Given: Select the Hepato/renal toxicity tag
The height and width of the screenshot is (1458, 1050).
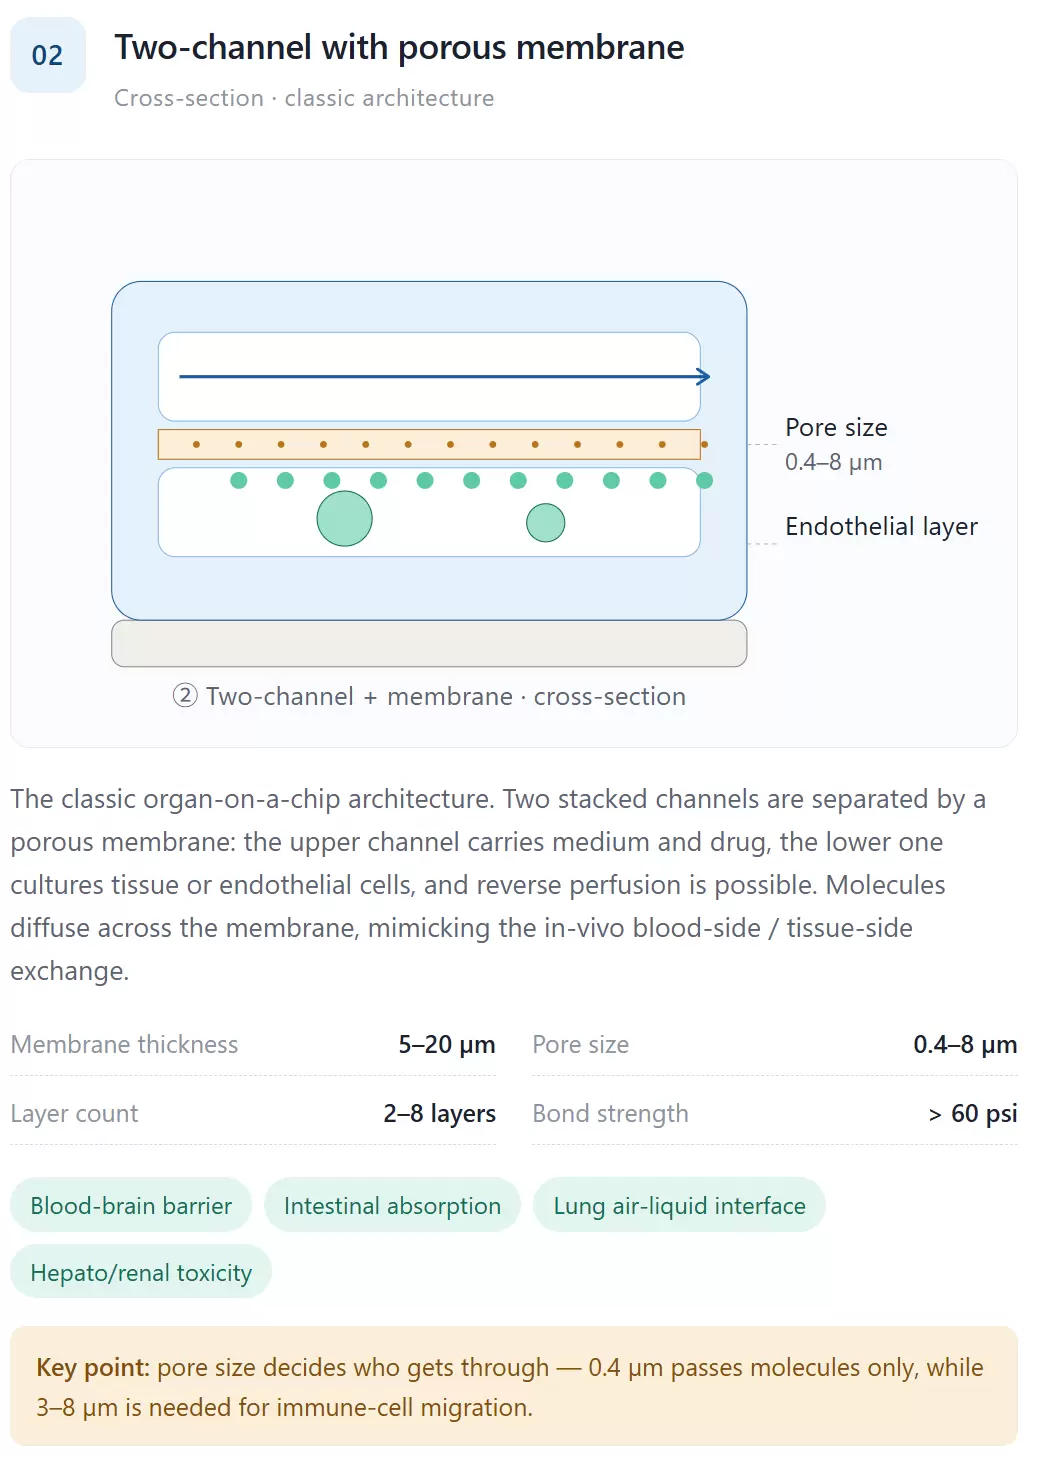Looking at the screenshot, I should (x=141, y=1272).
